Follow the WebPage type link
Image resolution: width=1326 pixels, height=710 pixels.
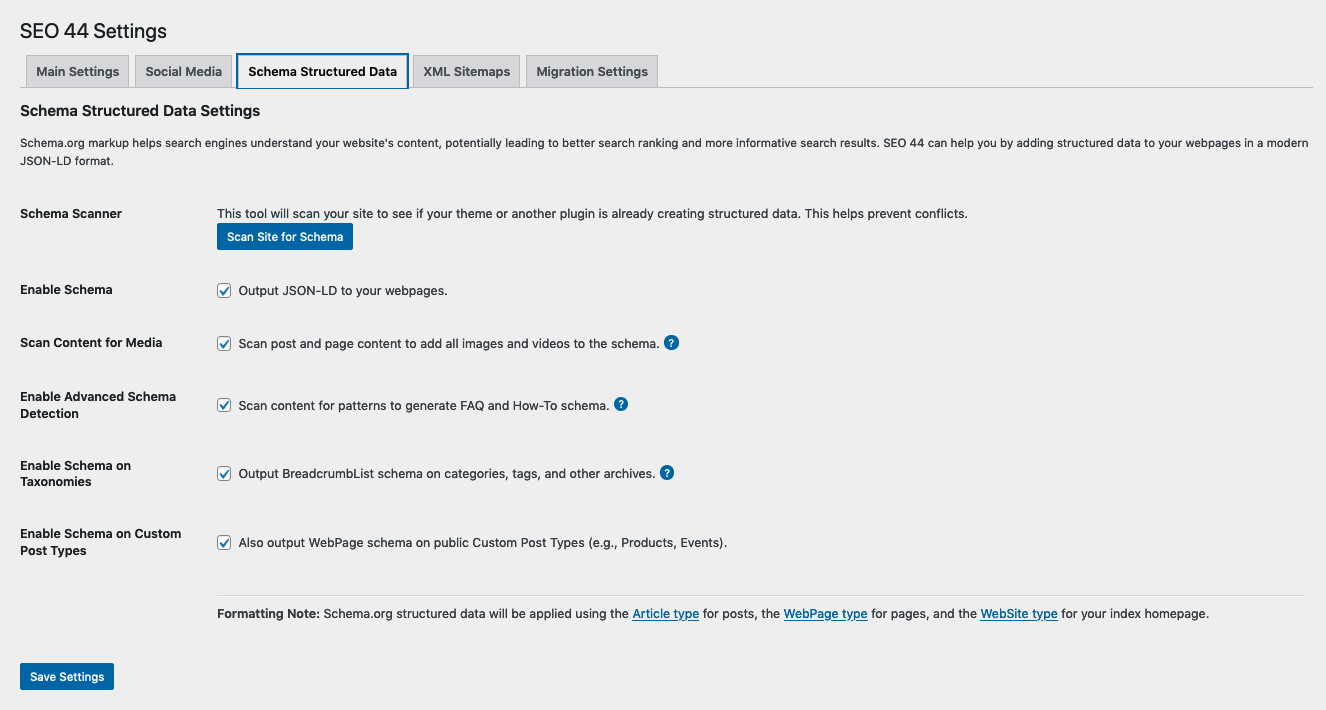pyautogui.click(x=825, y=613)
